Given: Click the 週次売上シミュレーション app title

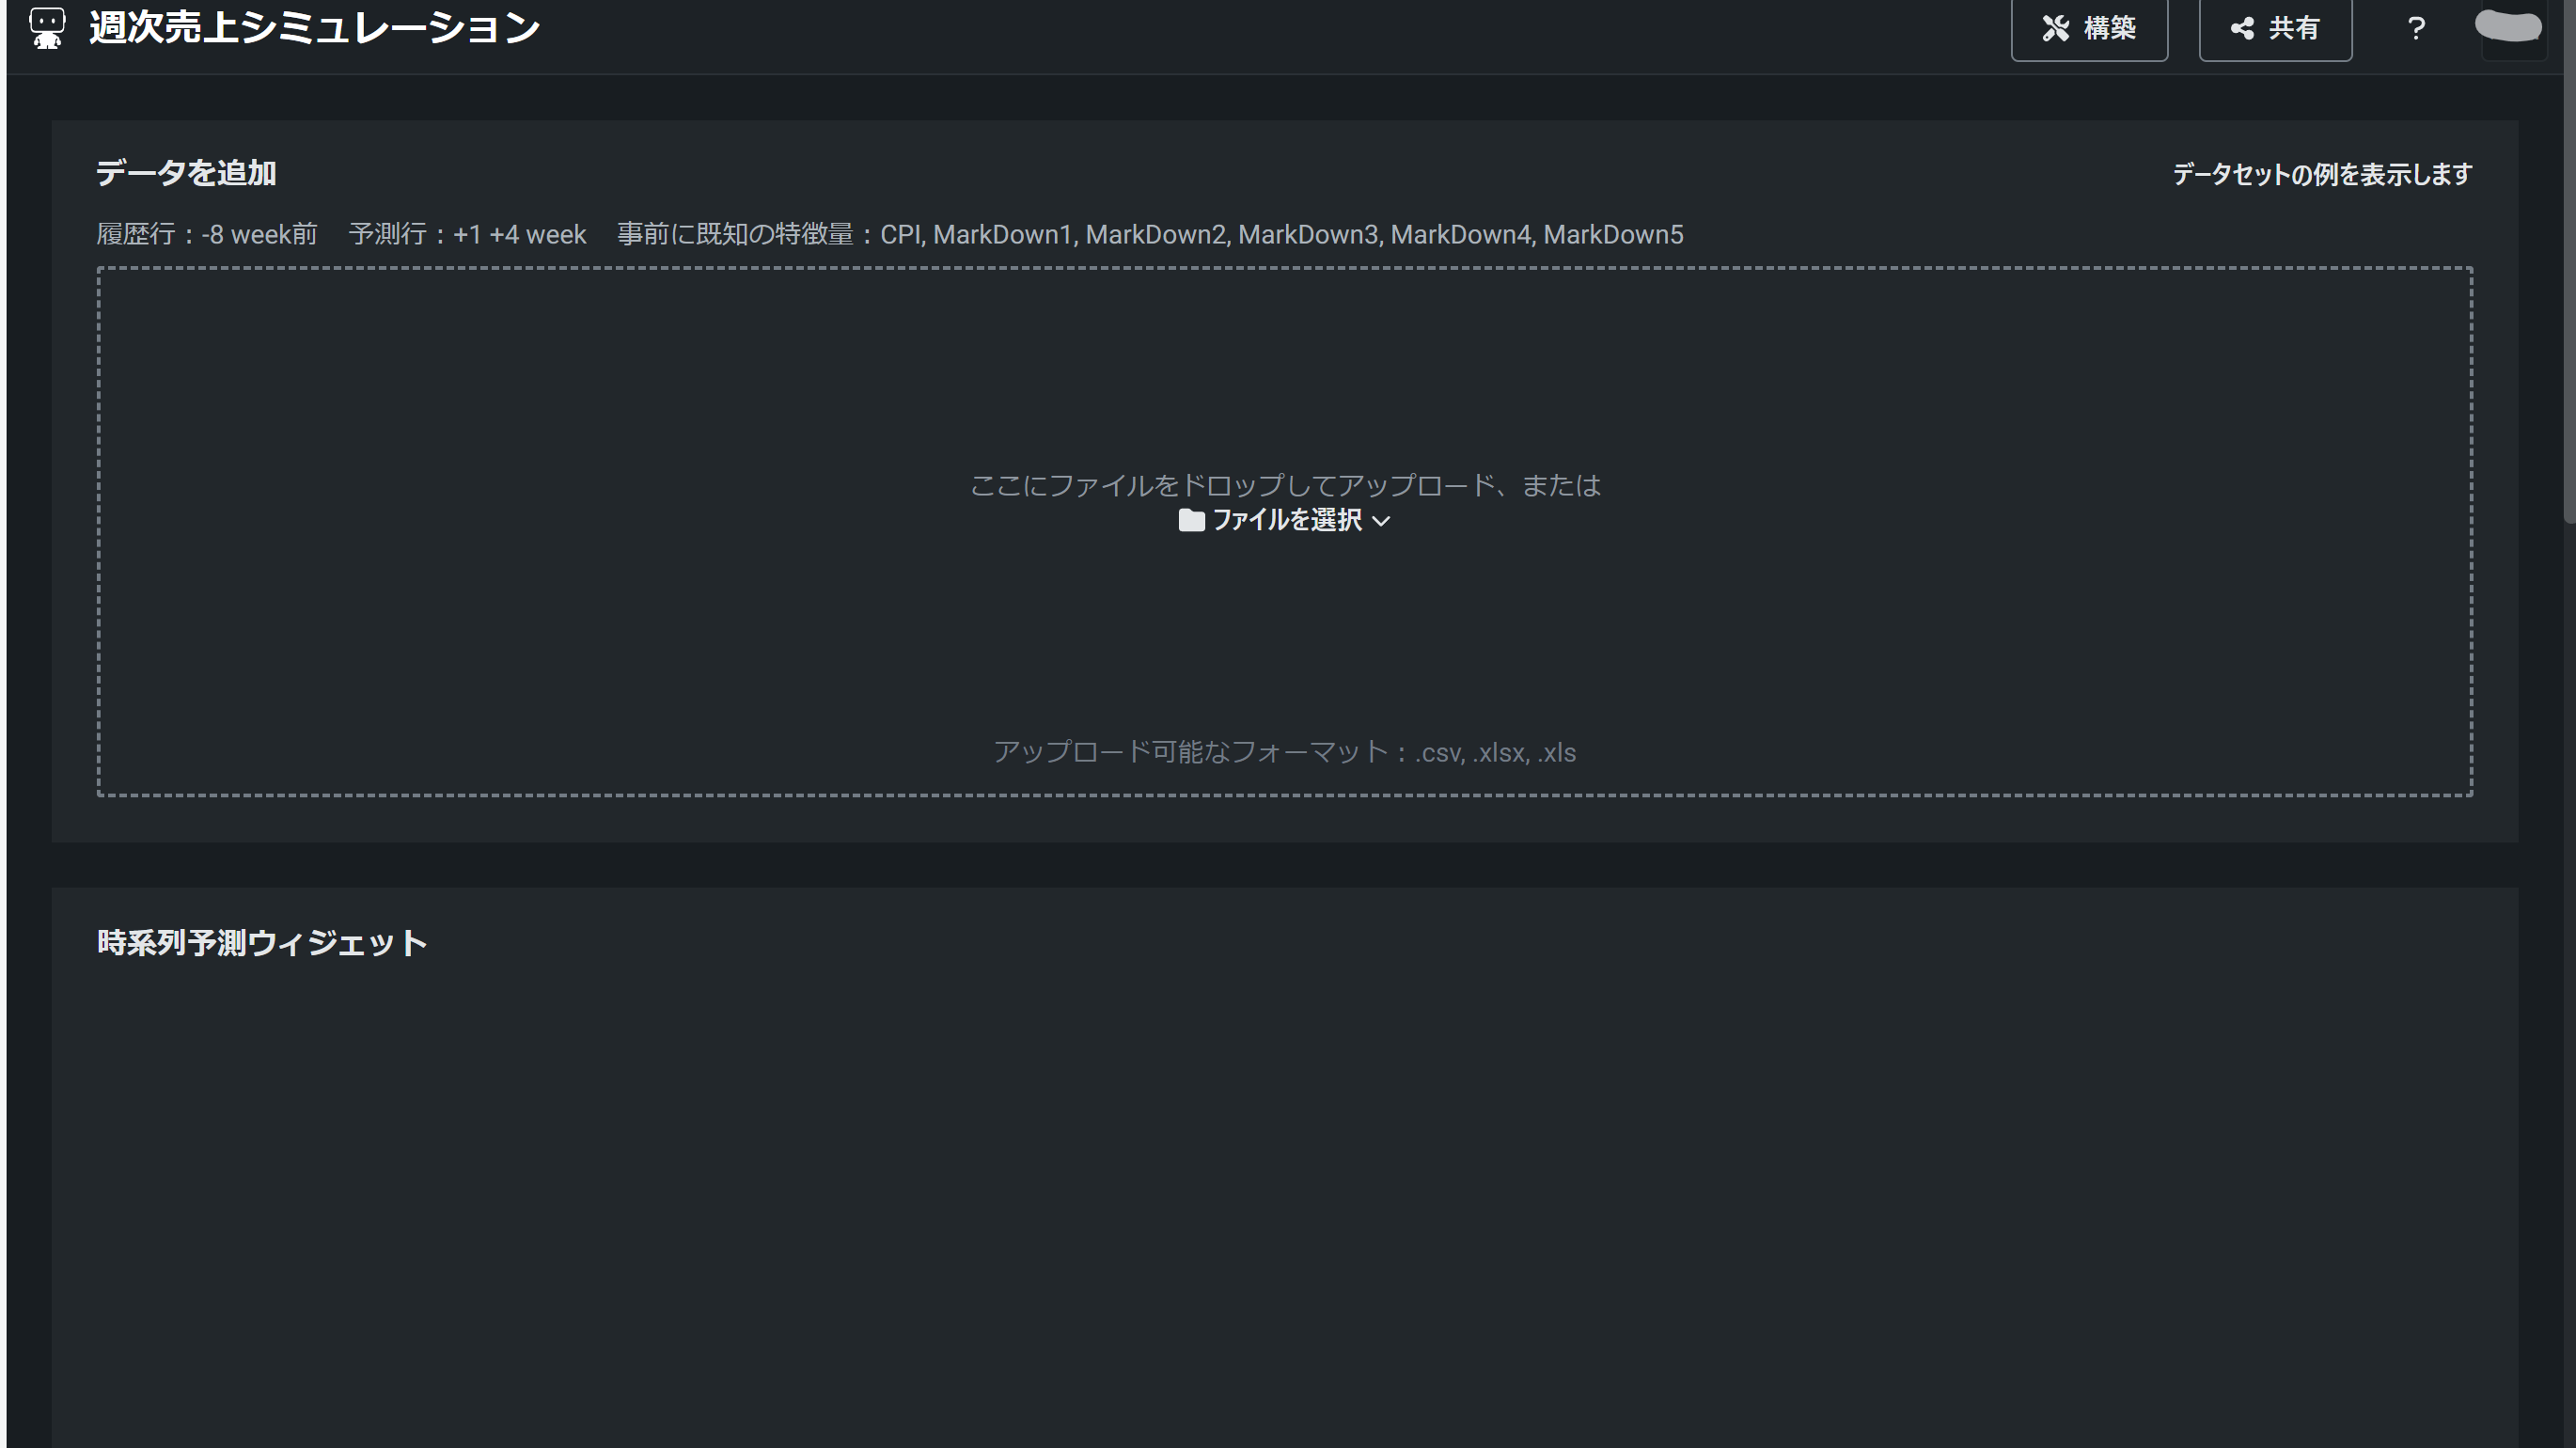Looking at the screenshot, I should tap(314, 28).
